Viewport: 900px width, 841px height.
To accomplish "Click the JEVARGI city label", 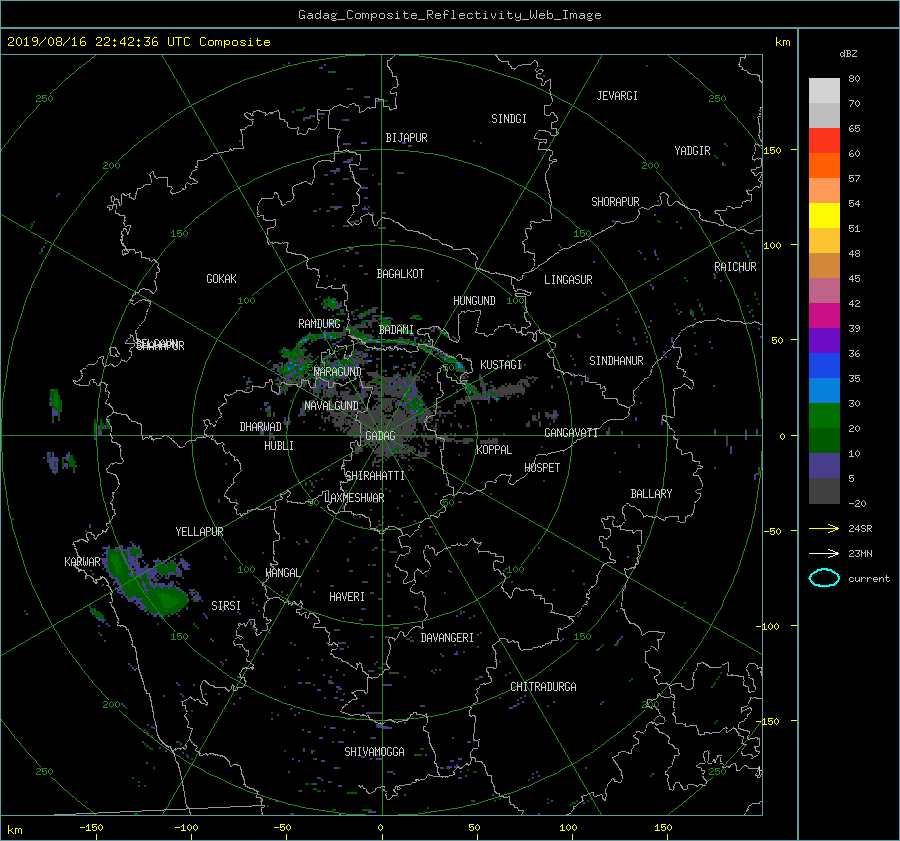I will click(x=617, y=96).
